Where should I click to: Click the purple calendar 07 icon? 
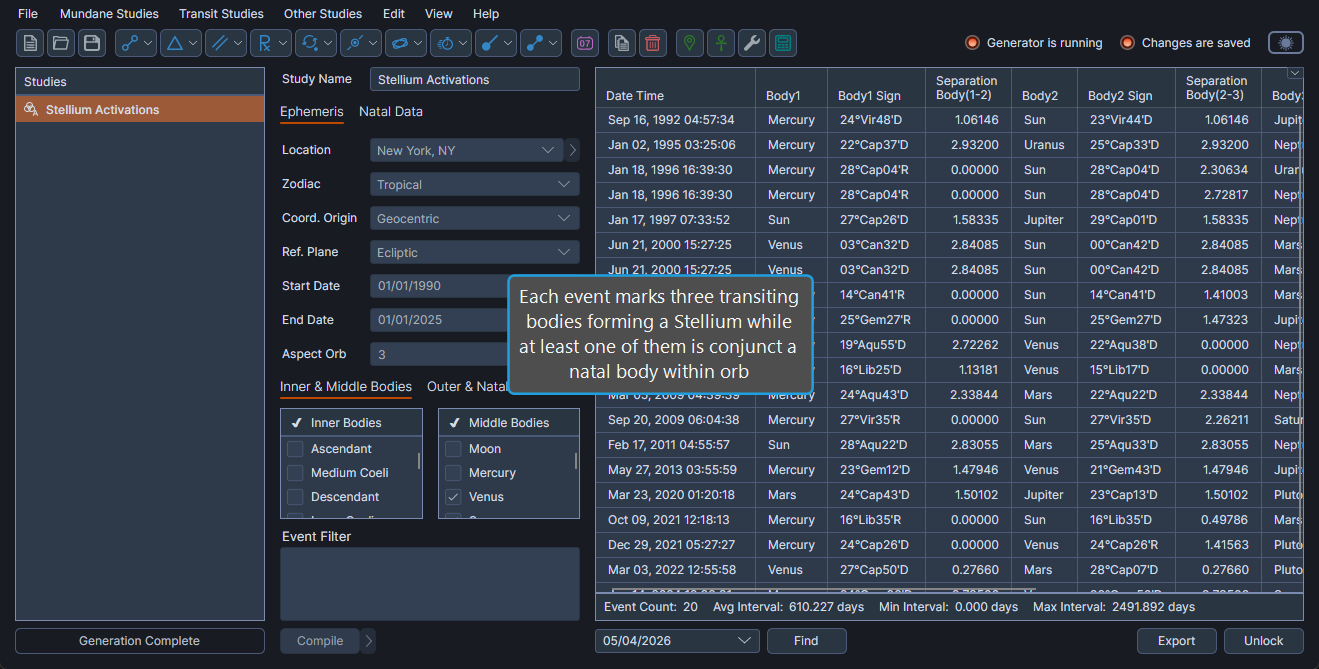(585, 43)
